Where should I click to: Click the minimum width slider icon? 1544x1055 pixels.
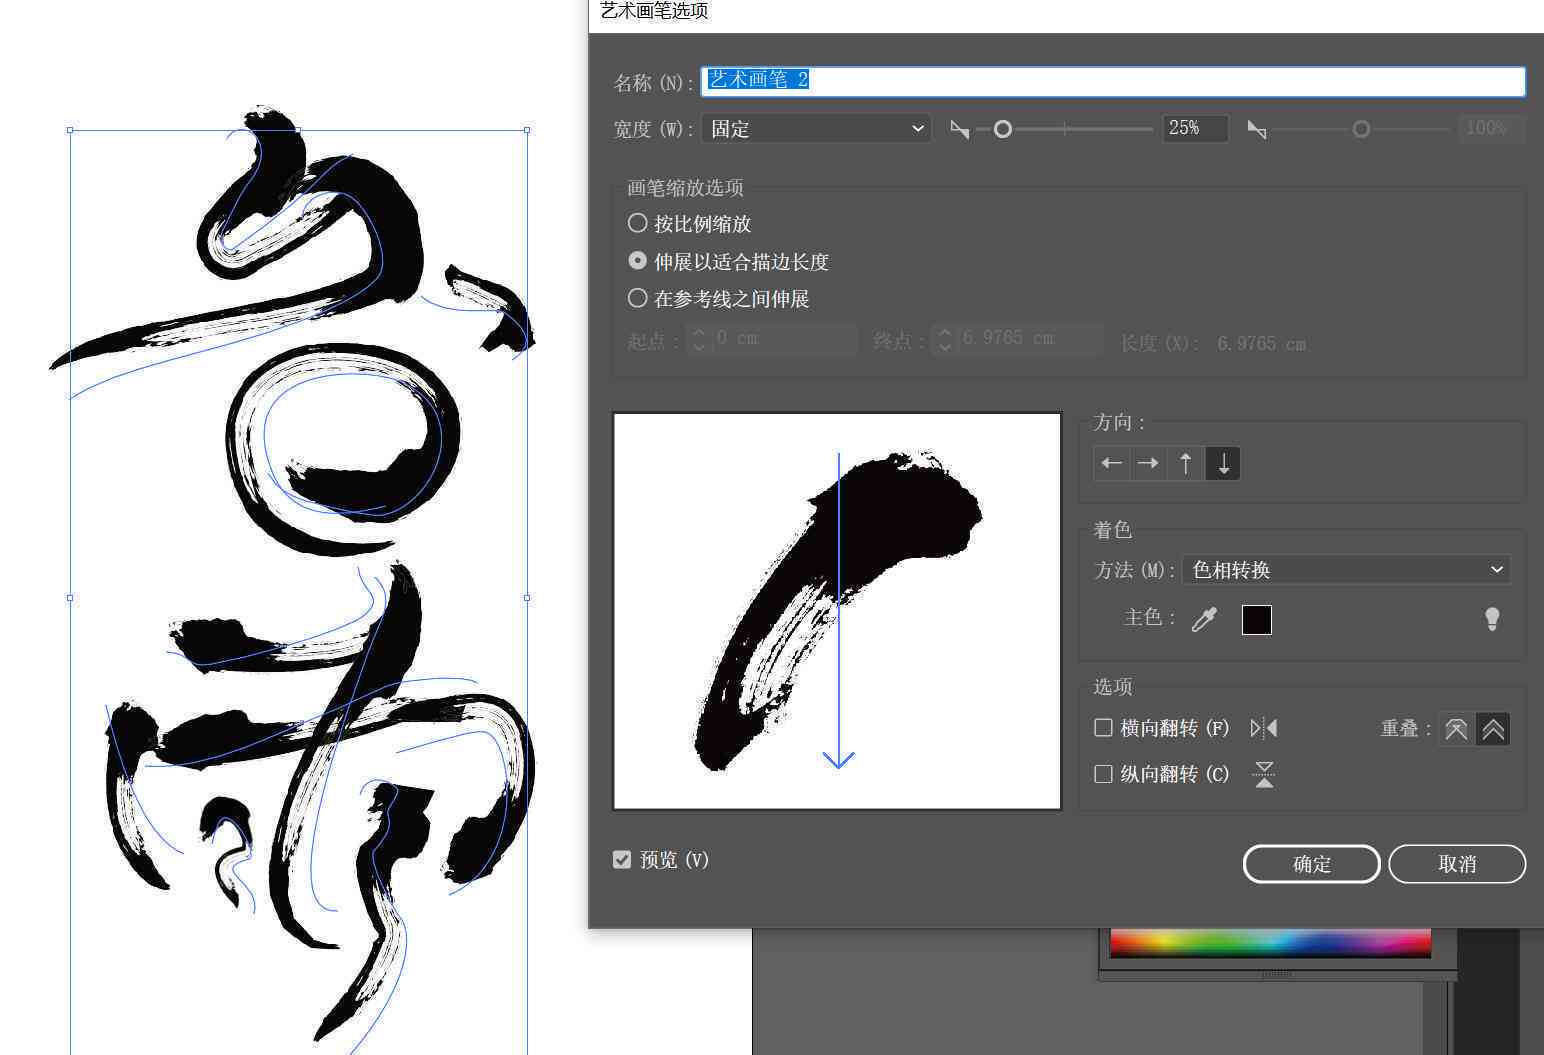pyautogui.click(x=959, y=129)
